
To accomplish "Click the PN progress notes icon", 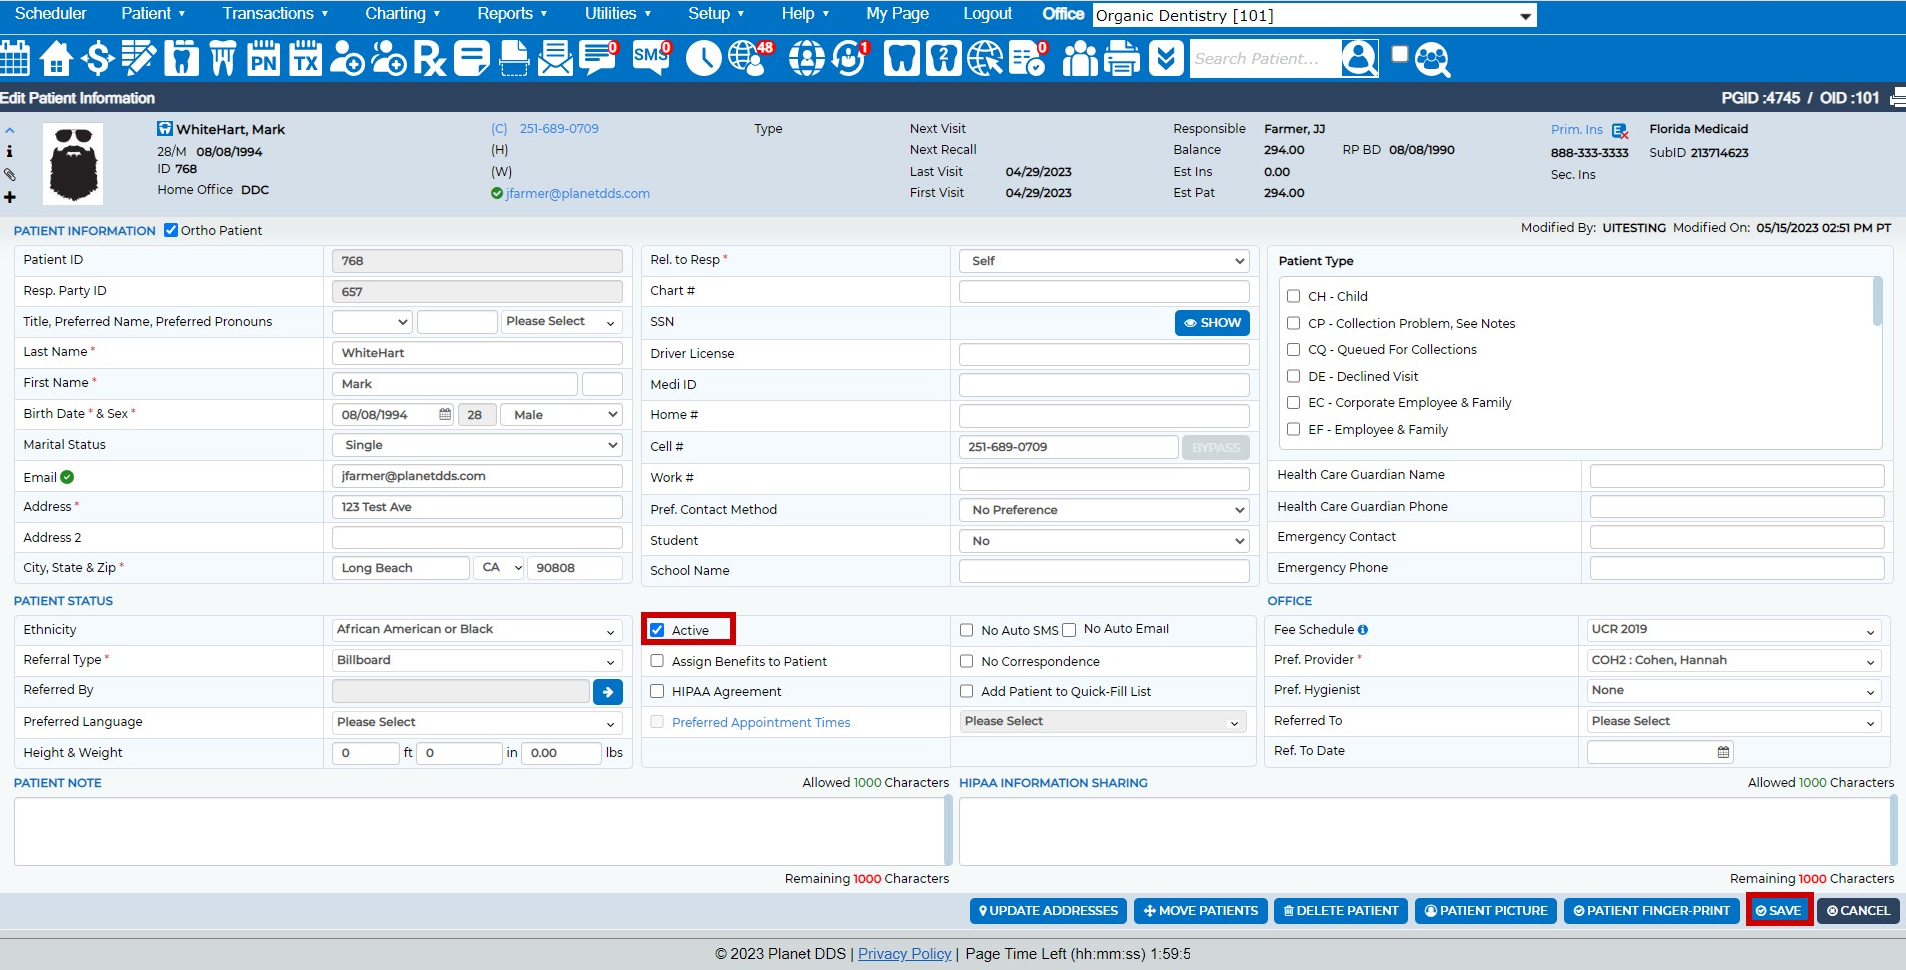I will point(264,59).
